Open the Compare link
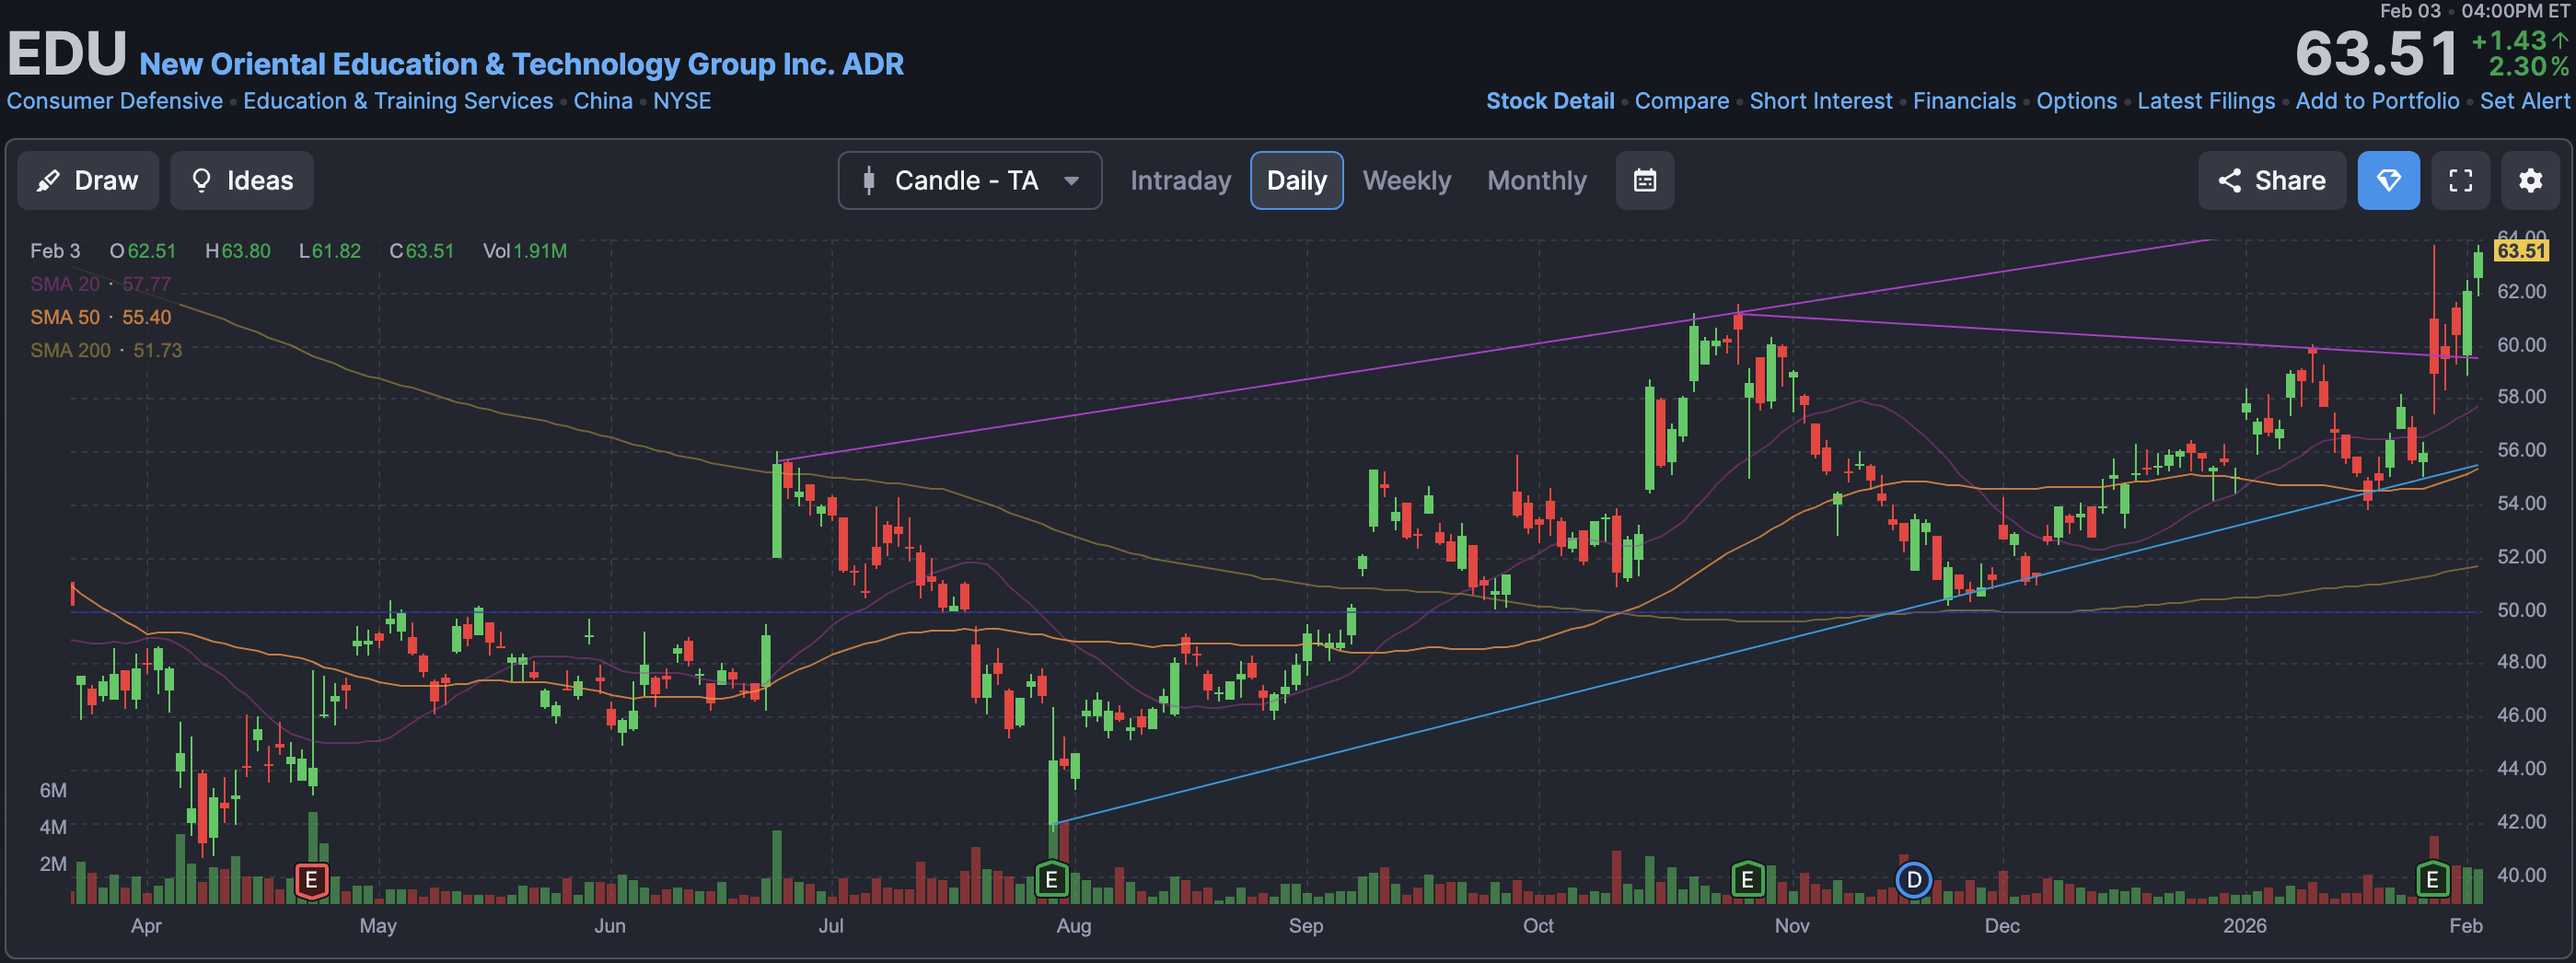The width and height of the screenshot is (2576, 963). [1681, 101]
